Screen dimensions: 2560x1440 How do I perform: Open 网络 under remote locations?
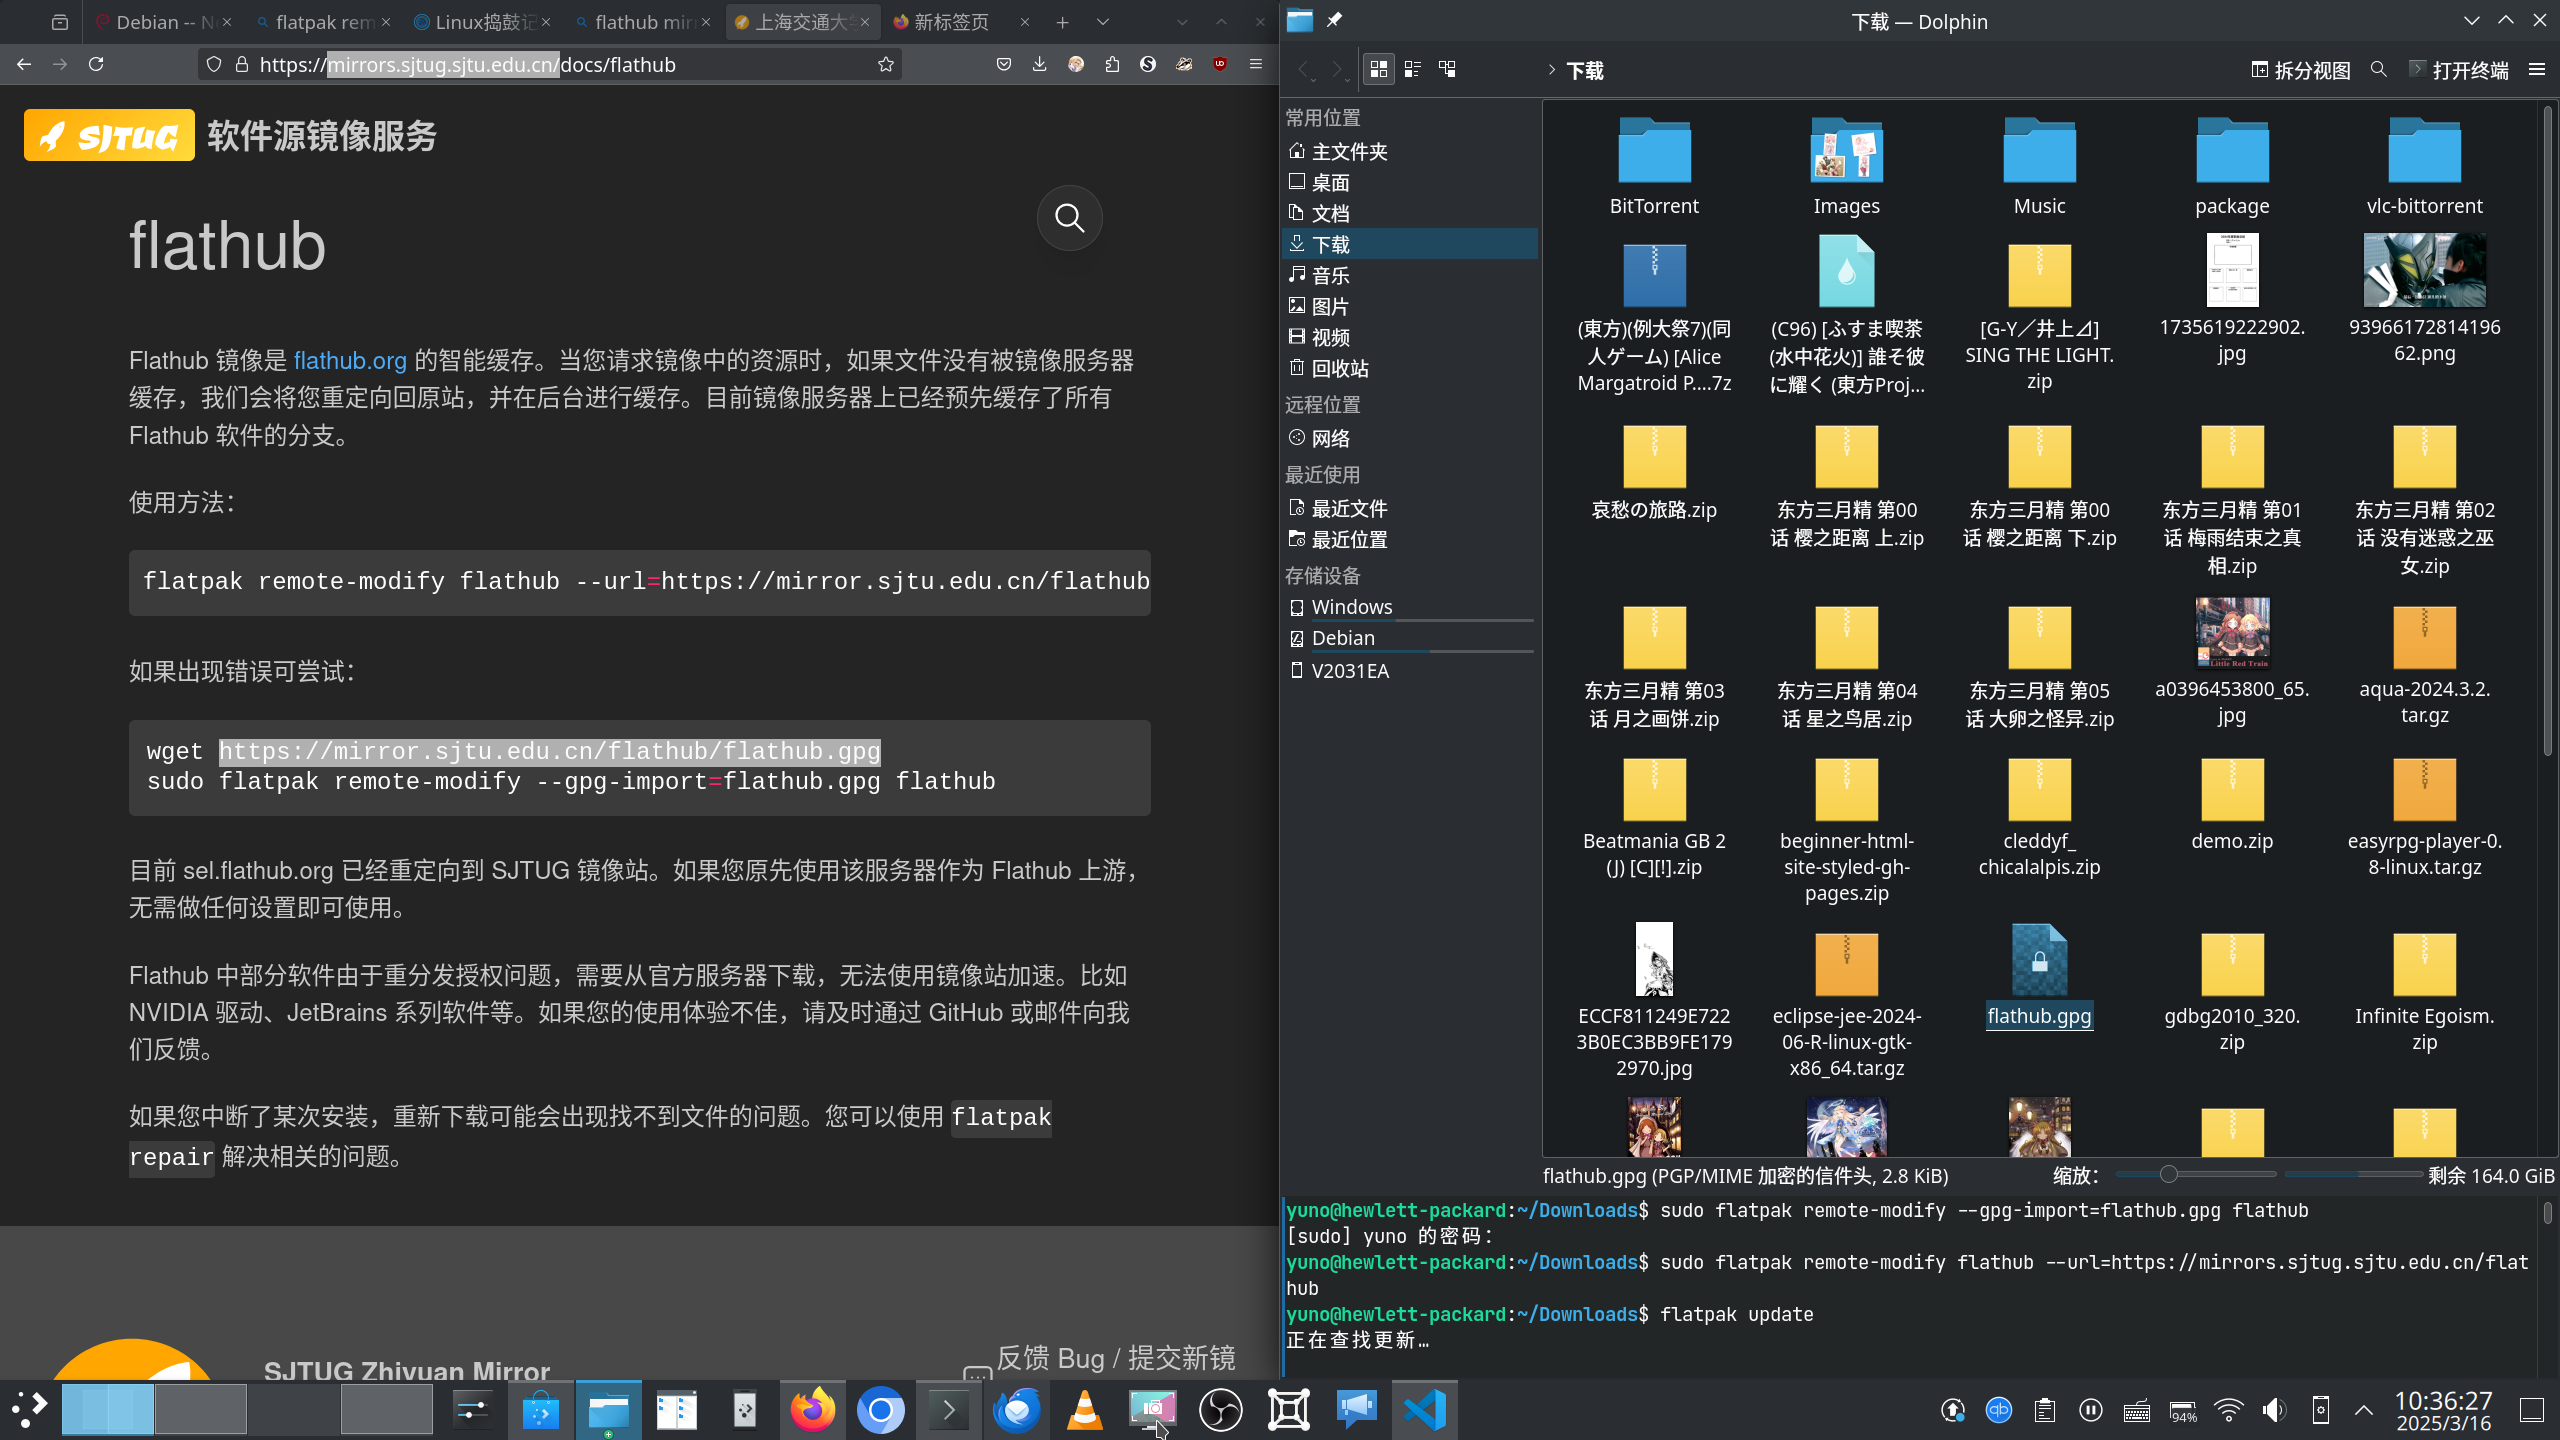pyautogui.click(x=1410, y=438)
